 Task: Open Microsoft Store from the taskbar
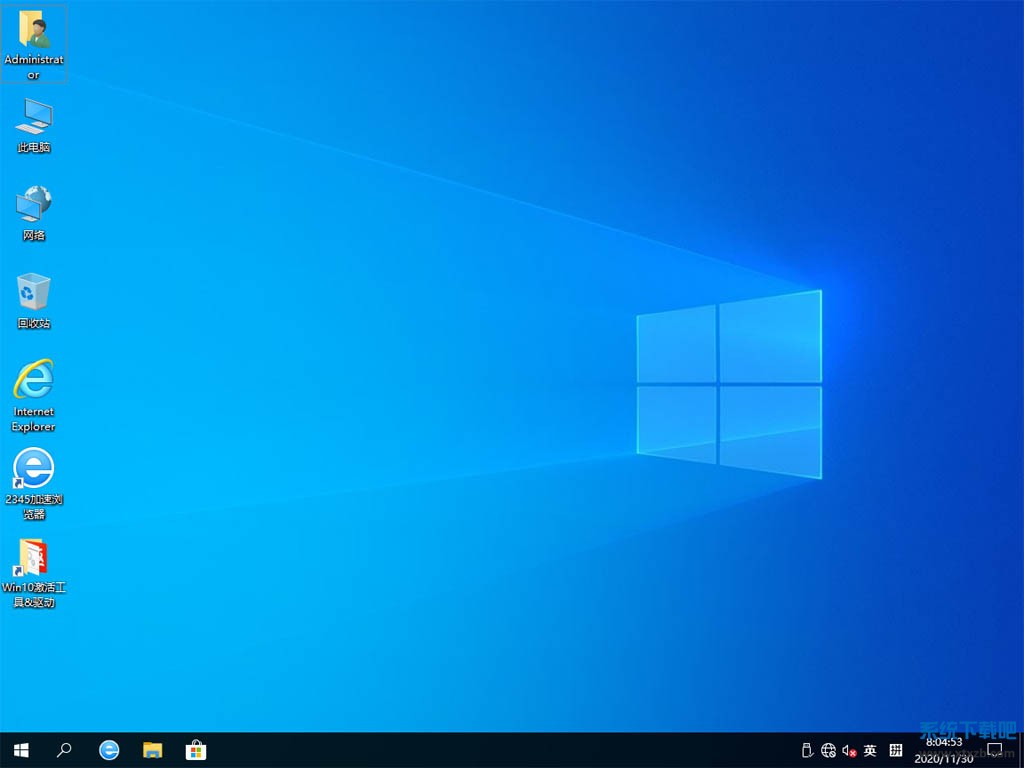click(196, 750)
